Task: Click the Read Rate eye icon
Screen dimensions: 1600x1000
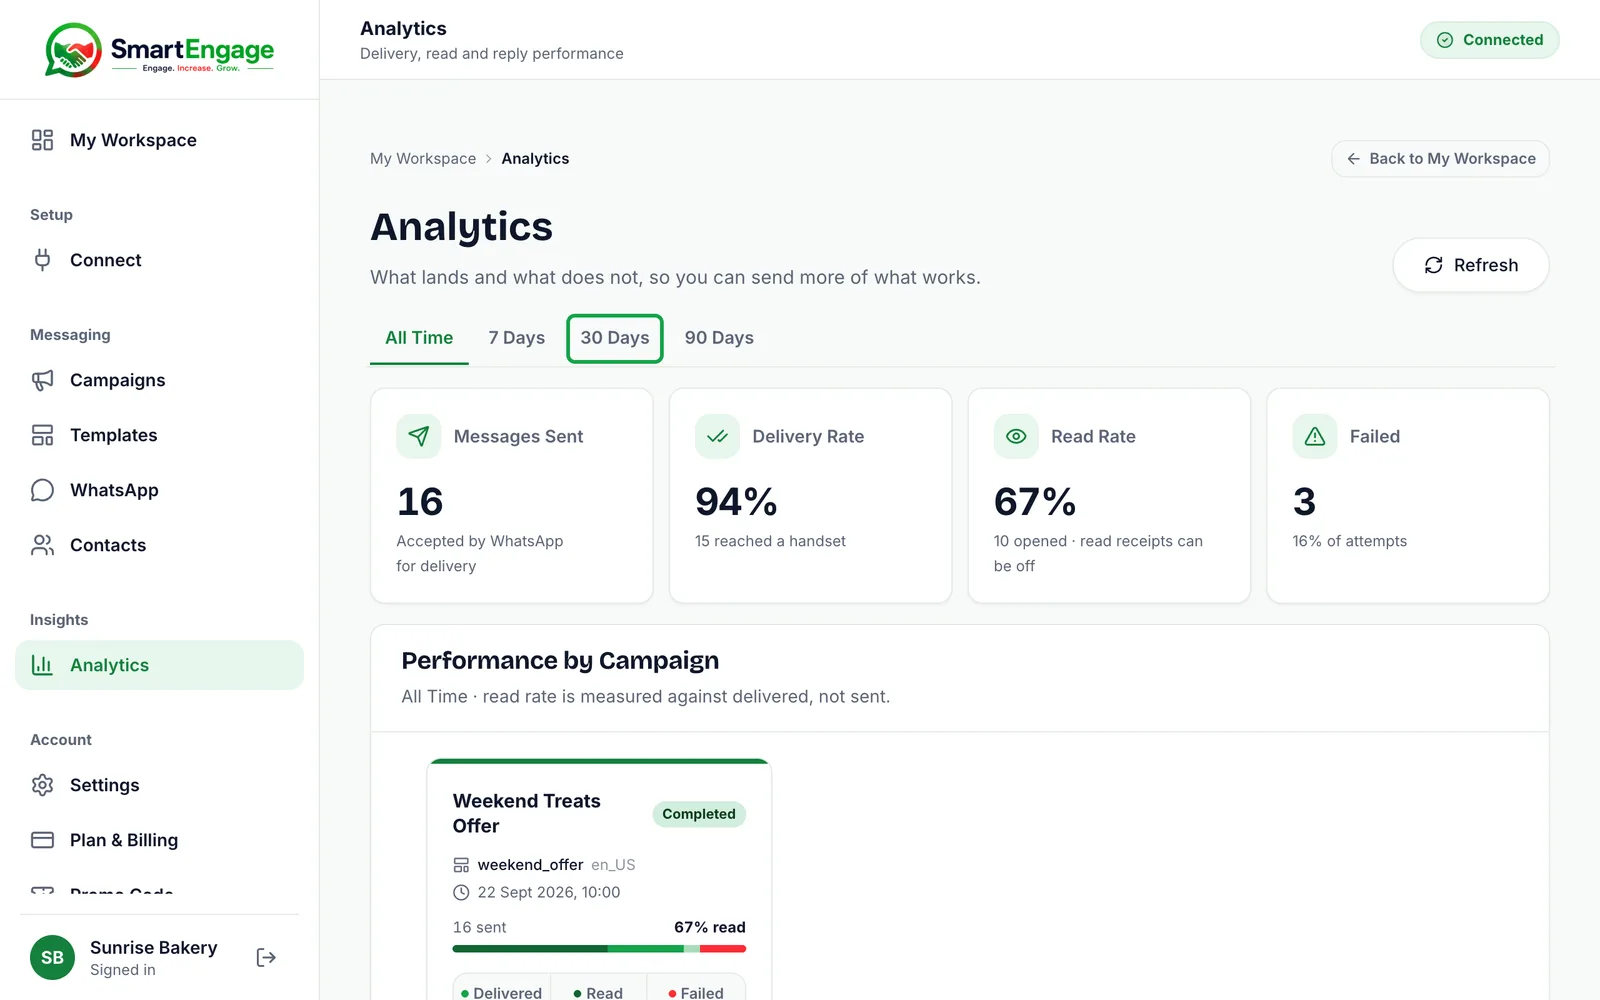Action: pyautogui.click(x=1016, y=436)
